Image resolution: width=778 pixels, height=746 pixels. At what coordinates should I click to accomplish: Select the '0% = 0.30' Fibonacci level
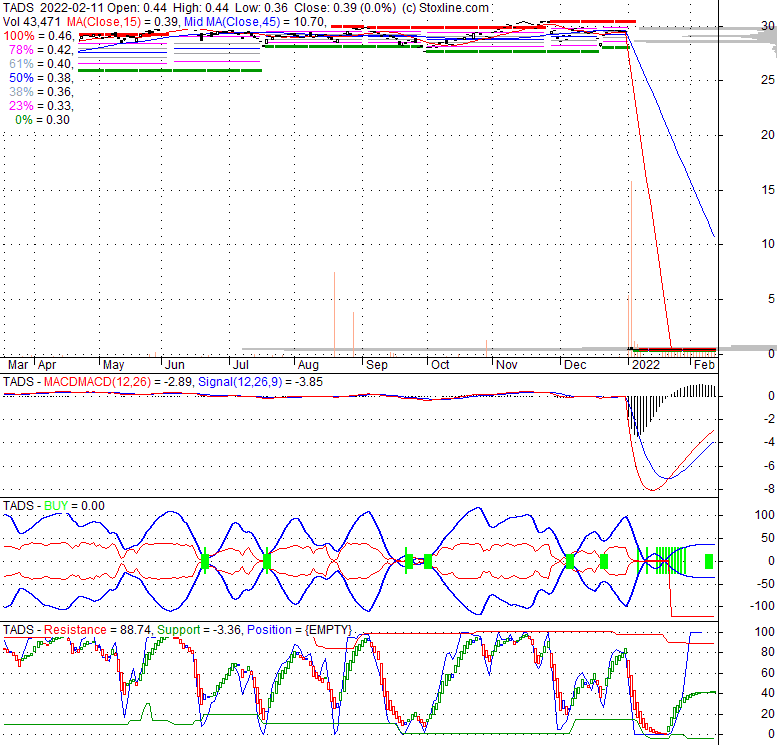pyautogui.click(x=43, y=120)
